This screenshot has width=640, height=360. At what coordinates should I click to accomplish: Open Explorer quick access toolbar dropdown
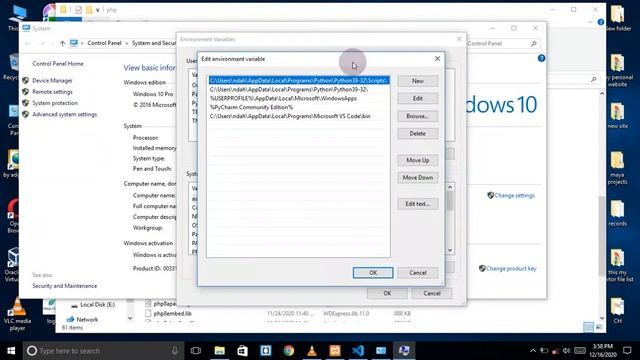coord(98,10)
